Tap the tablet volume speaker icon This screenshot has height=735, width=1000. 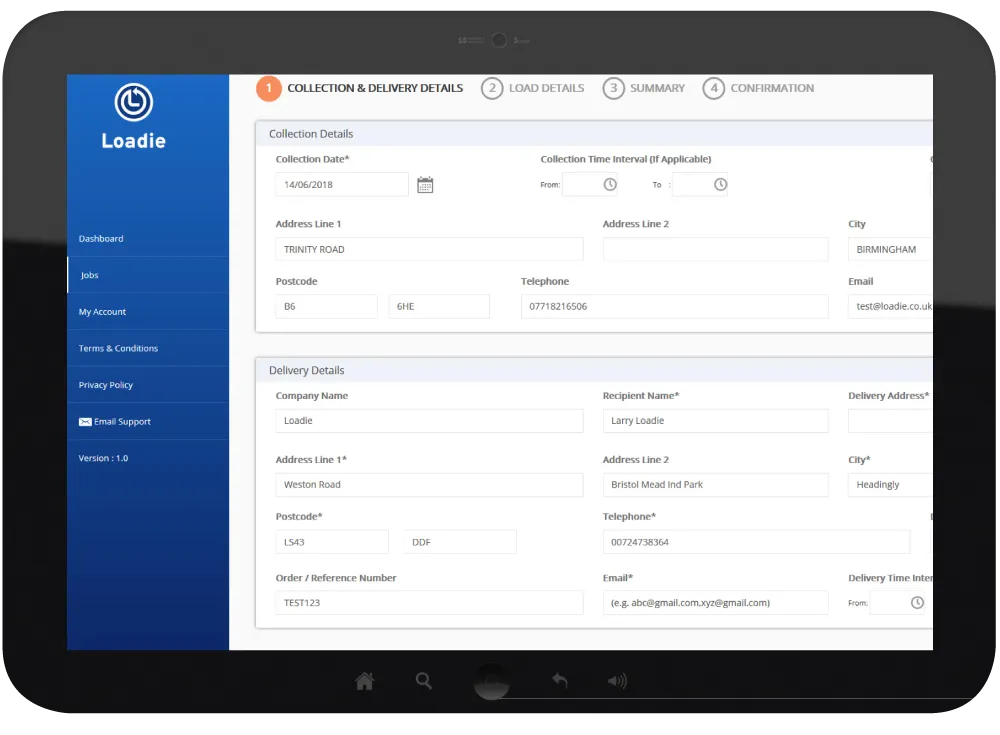[617, 681]
